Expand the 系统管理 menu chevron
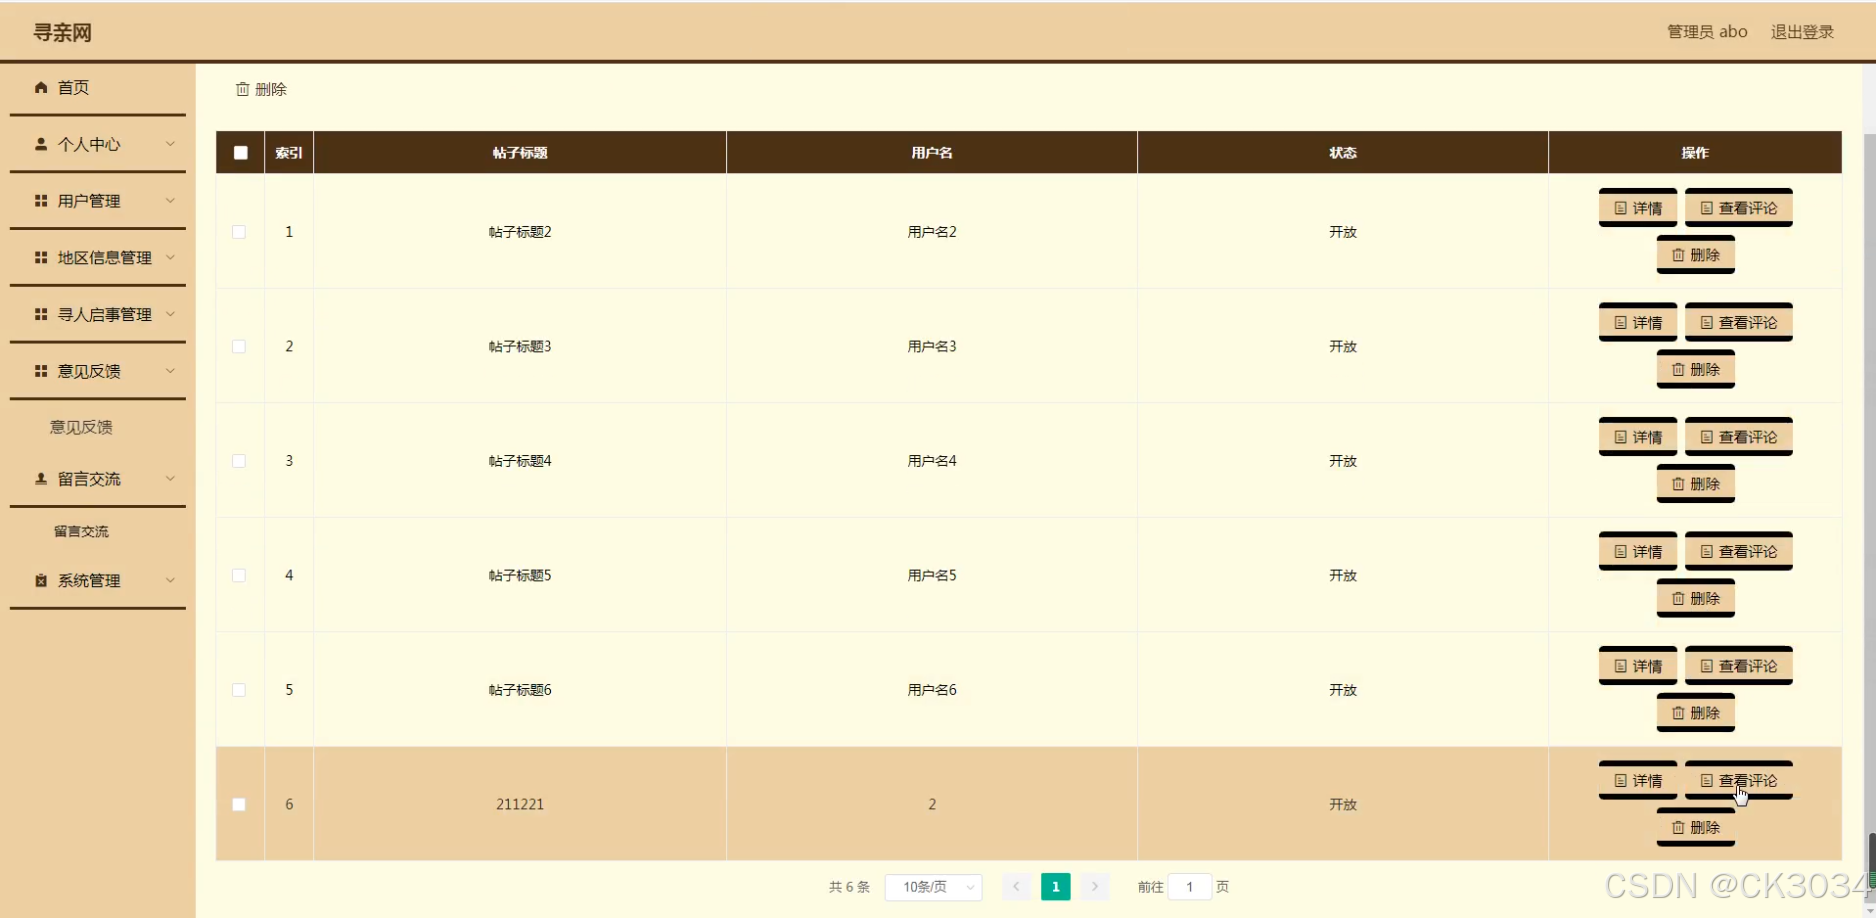 (170, 581)
